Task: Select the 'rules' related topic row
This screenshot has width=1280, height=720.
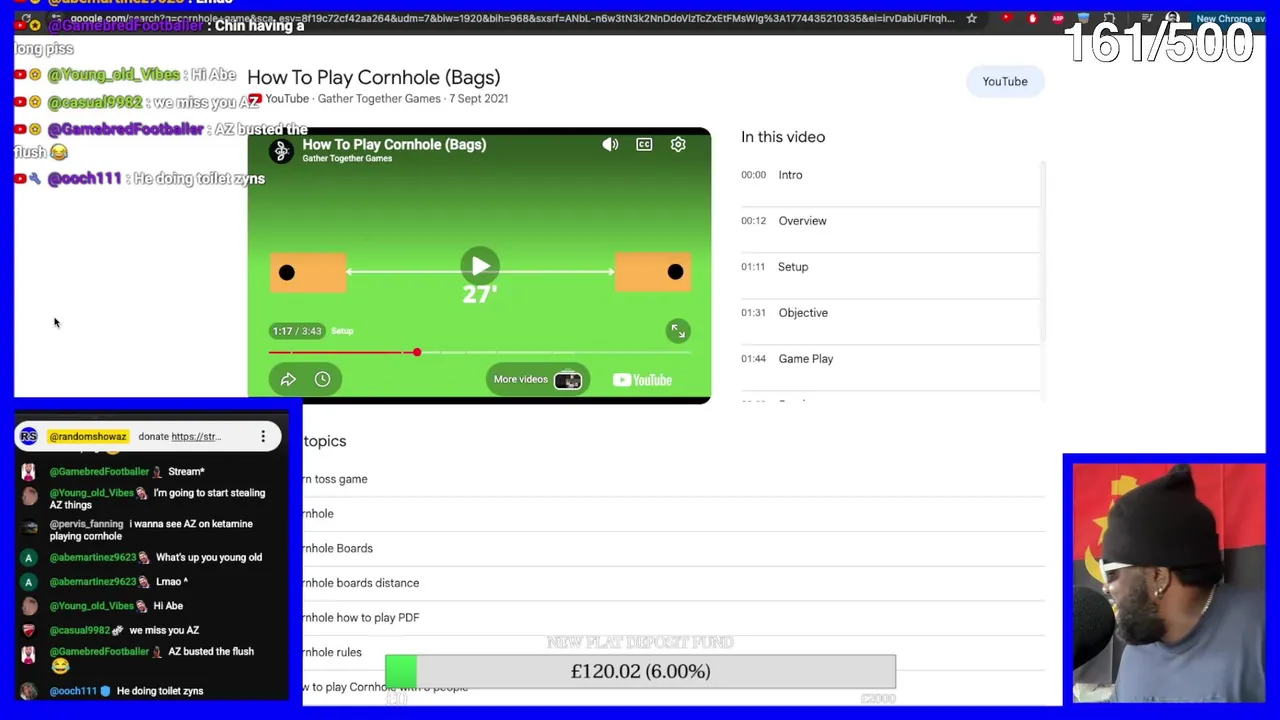Action: point(672,652)
